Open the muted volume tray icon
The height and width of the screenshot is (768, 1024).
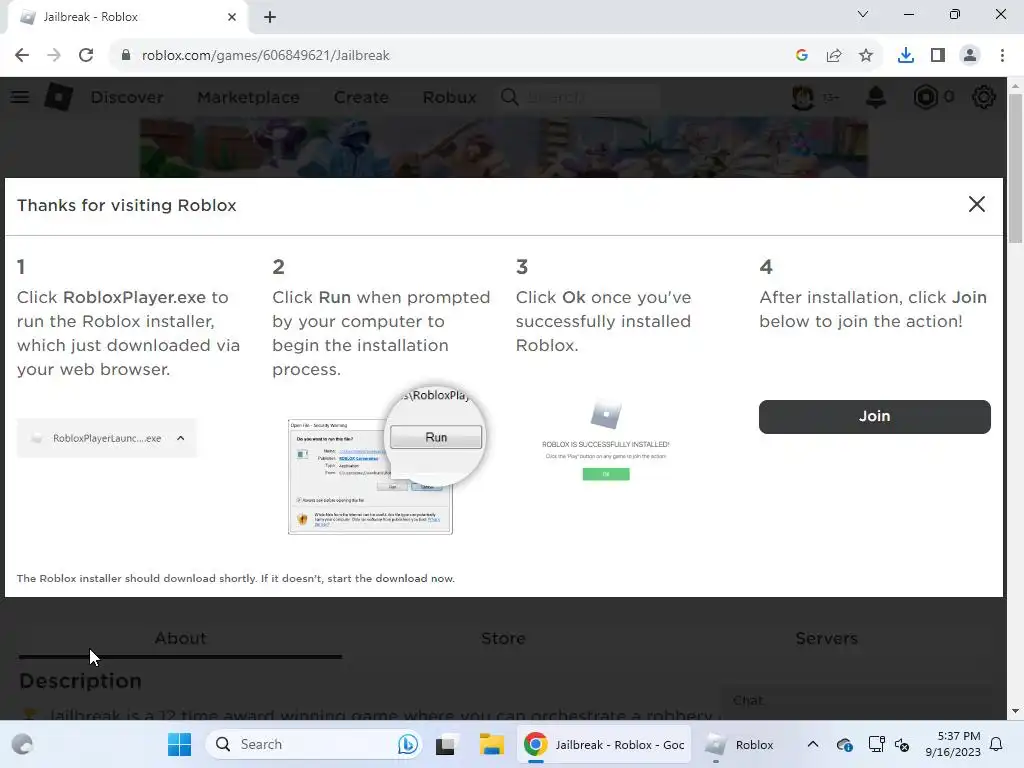pos(902,744)
